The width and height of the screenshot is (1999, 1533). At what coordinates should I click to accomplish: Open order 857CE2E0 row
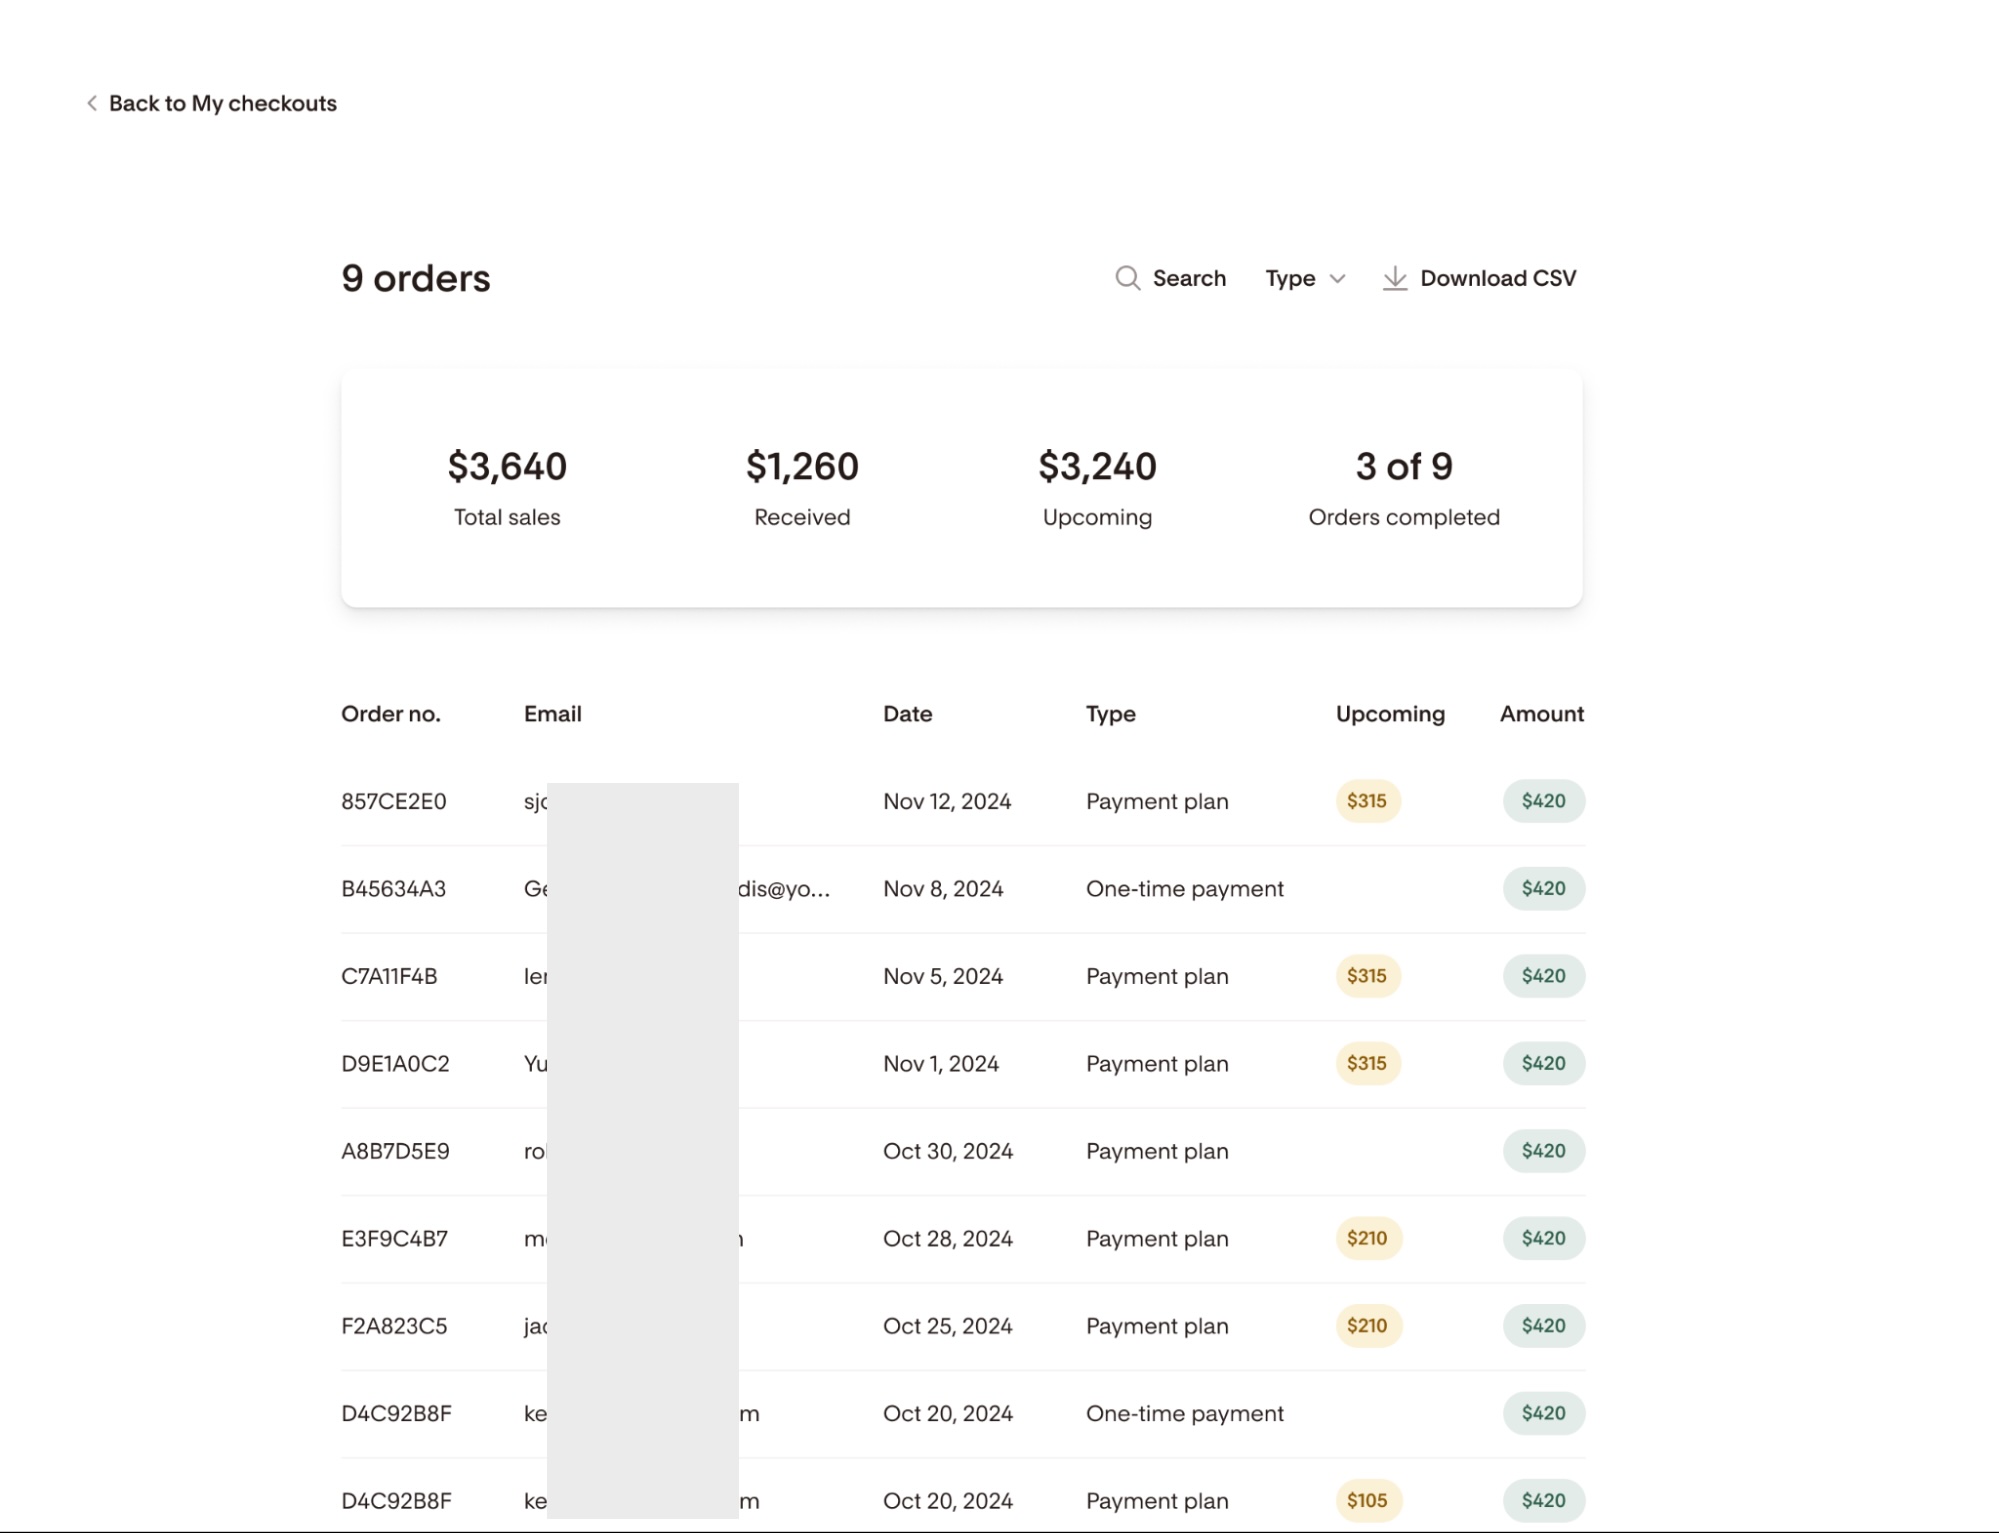tap(393, 801)
